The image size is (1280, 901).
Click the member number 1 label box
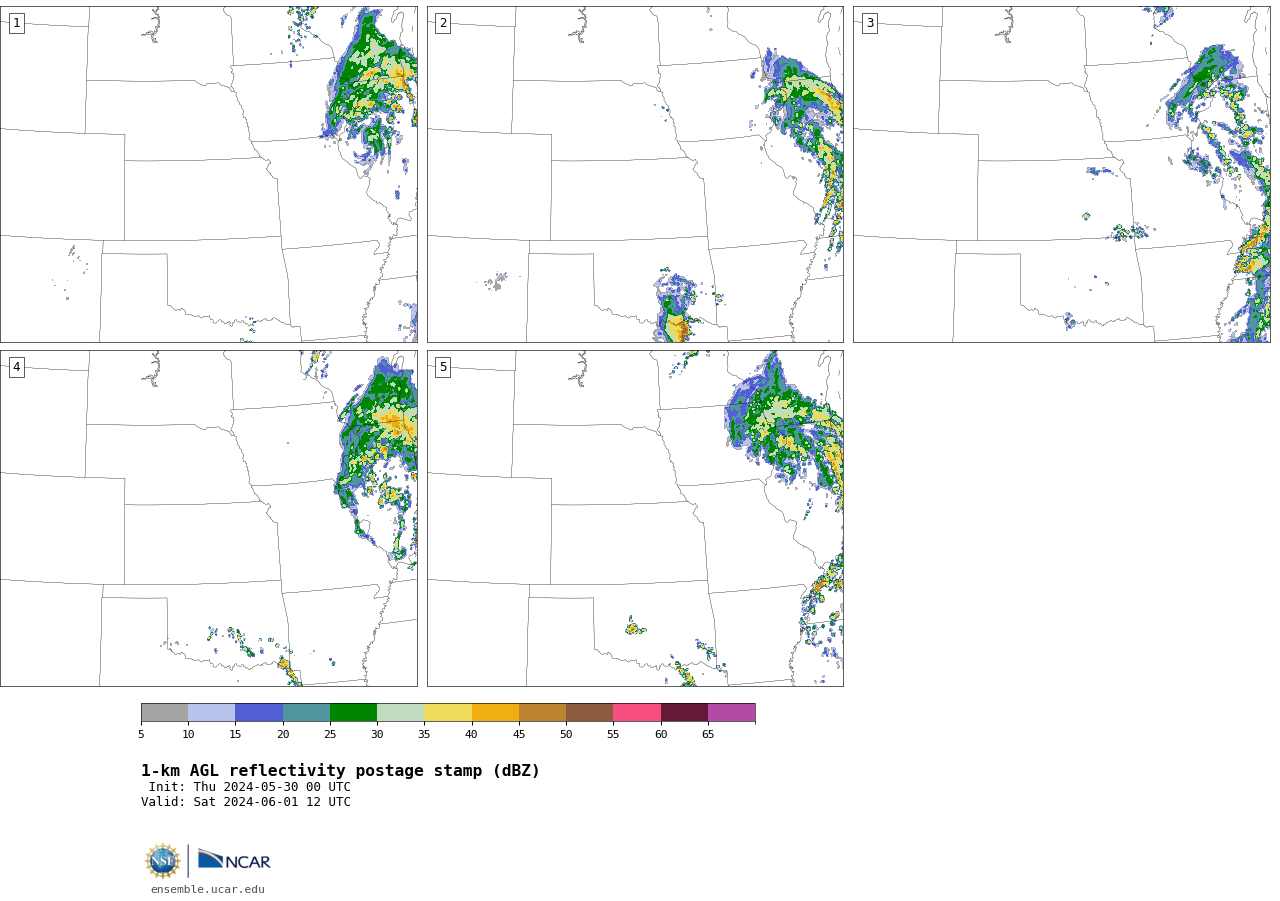[16, 23]
